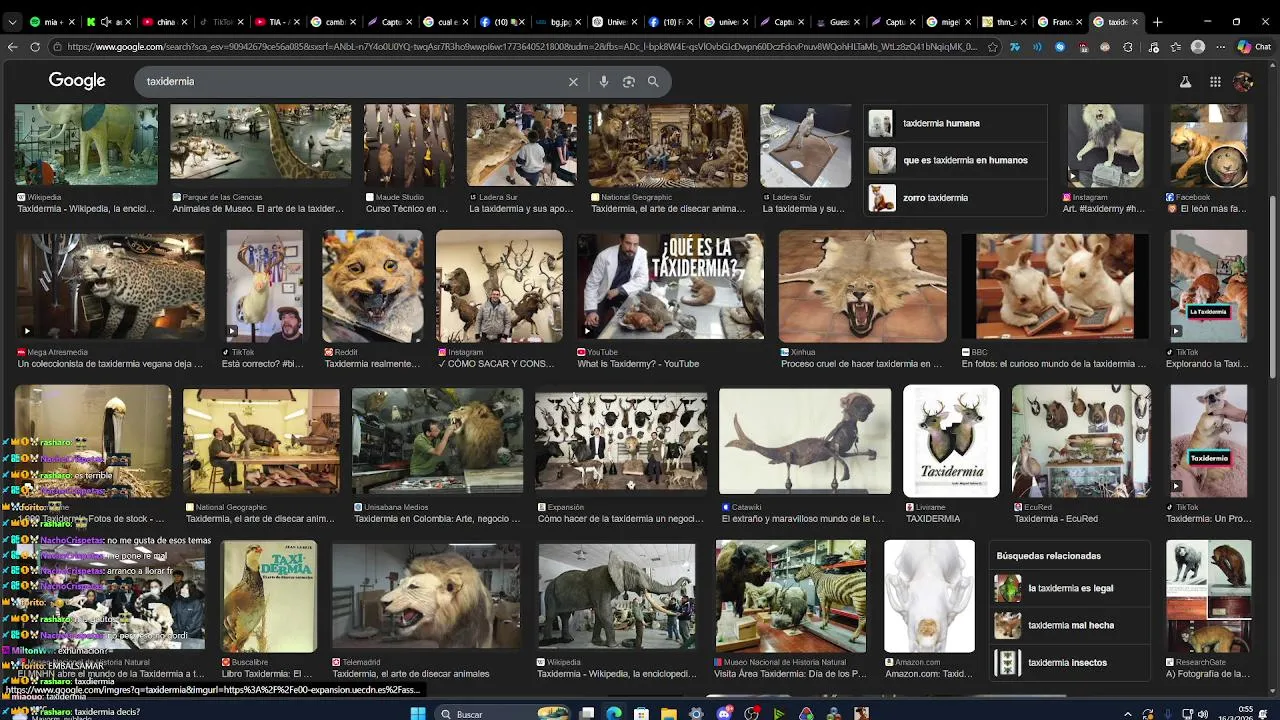
Task: Open the Museo Nacional bison and zebra image
Action: 791,596
